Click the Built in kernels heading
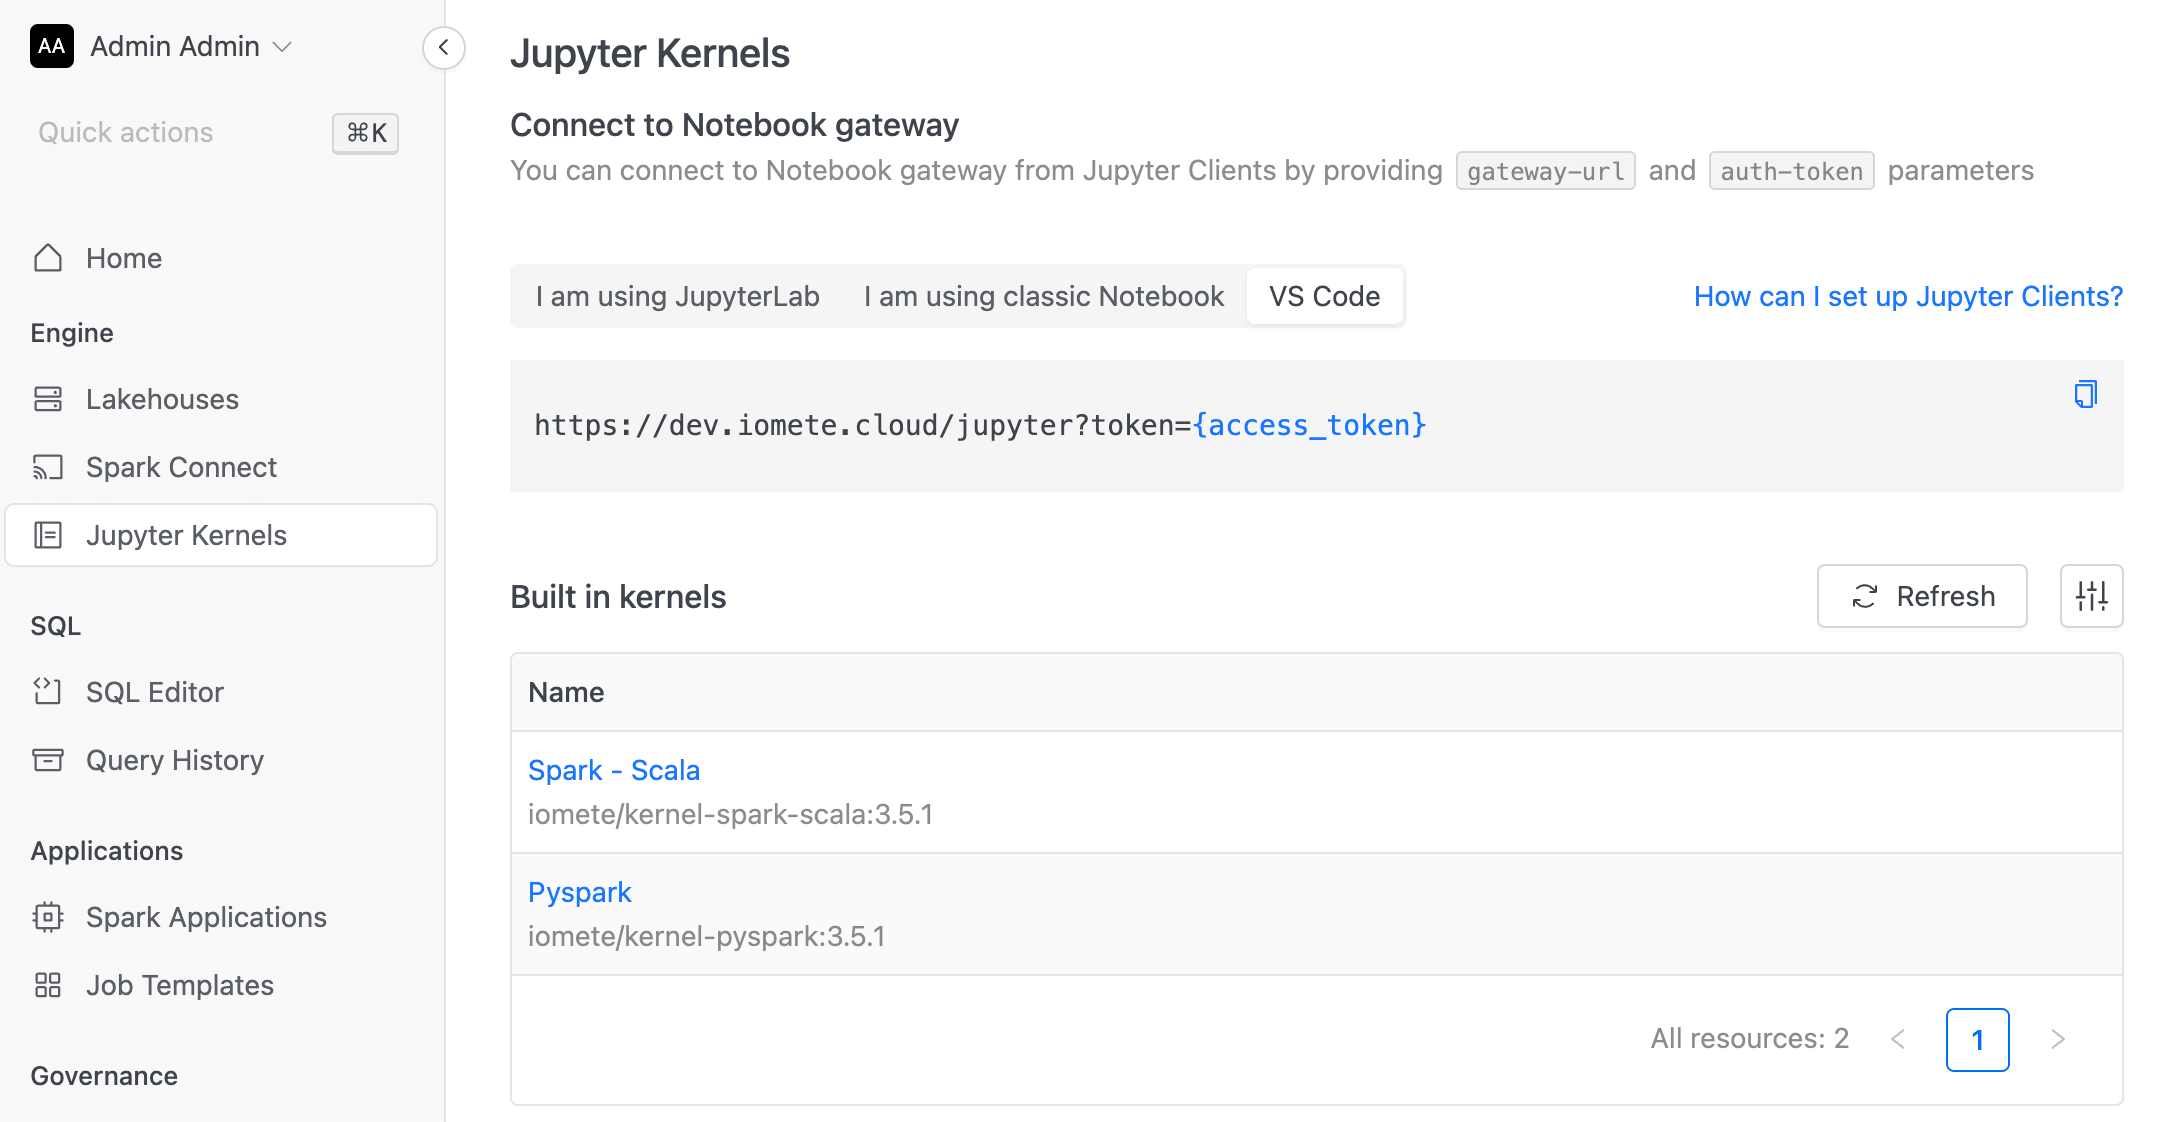The image size is (2170, 1122). [618, 597]
